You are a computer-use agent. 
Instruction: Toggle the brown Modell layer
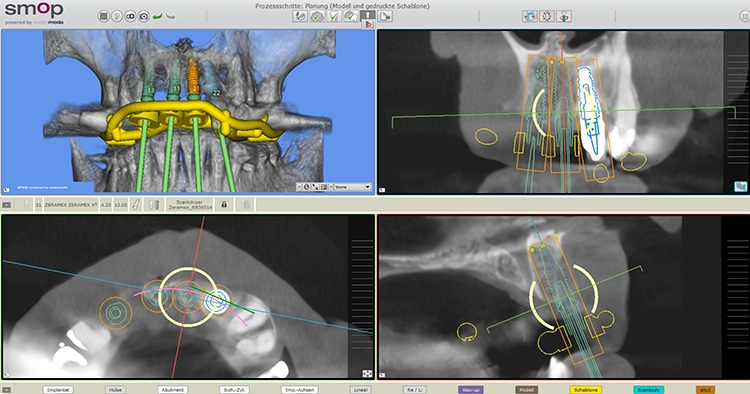527,390
